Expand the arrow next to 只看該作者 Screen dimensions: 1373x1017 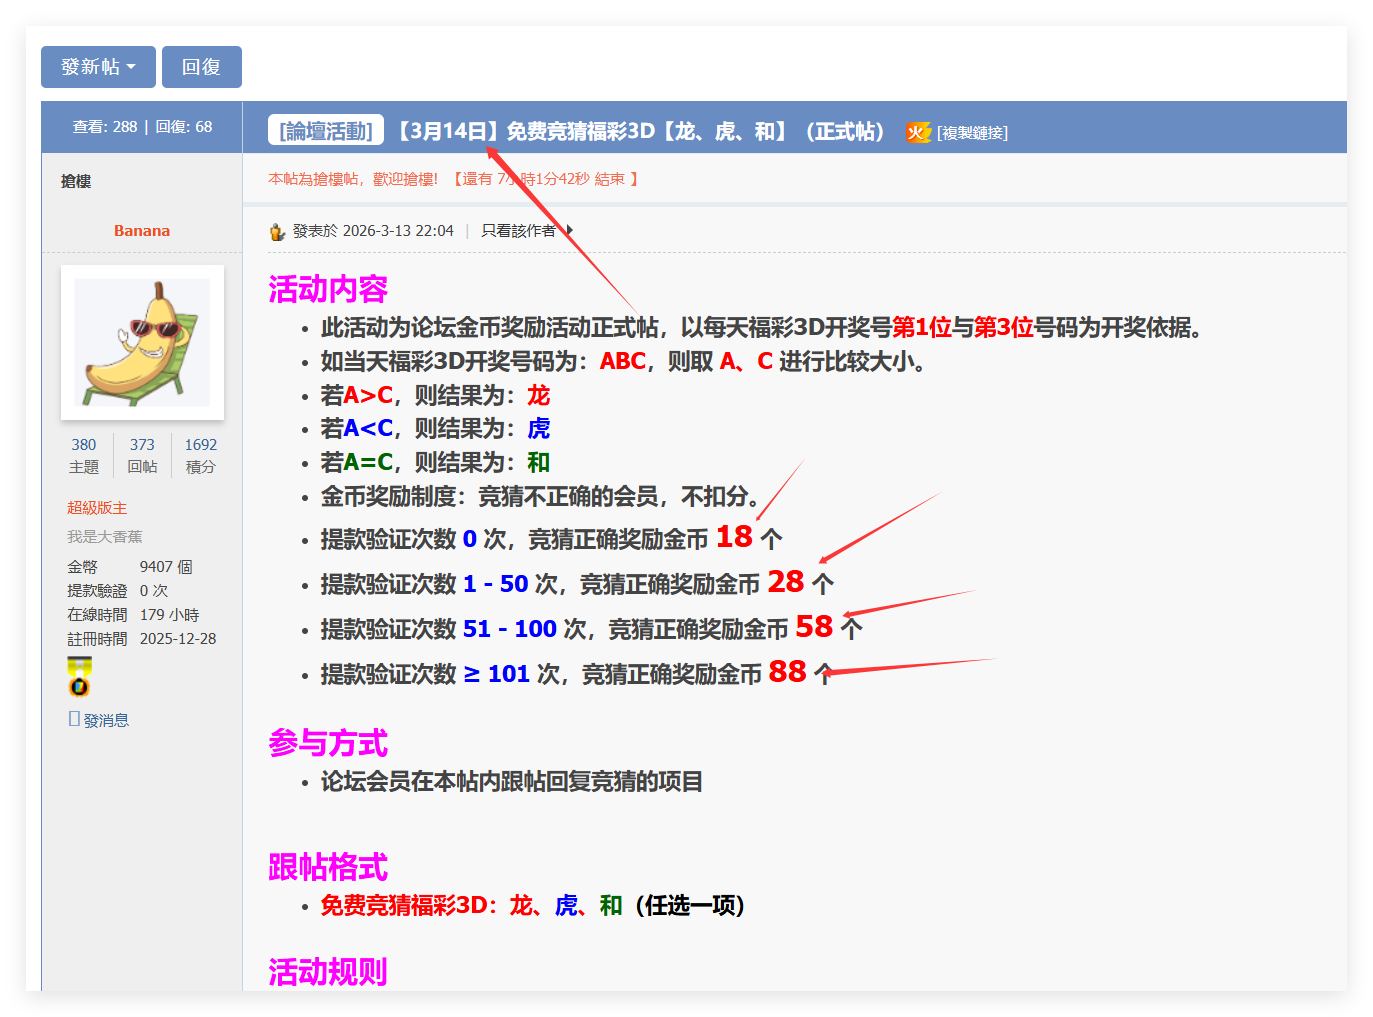tap(569, 230)
